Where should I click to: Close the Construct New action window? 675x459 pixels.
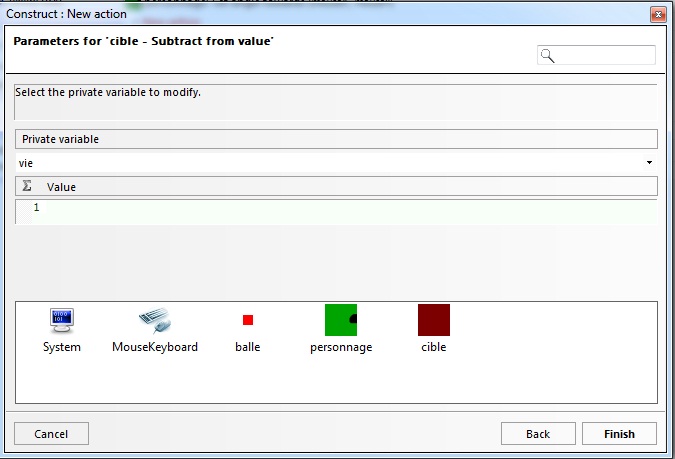658,15
